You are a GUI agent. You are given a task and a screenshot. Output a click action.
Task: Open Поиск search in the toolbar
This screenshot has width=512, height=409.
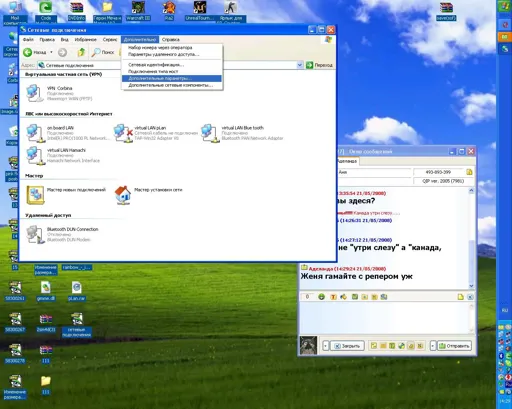click(103, 52)
